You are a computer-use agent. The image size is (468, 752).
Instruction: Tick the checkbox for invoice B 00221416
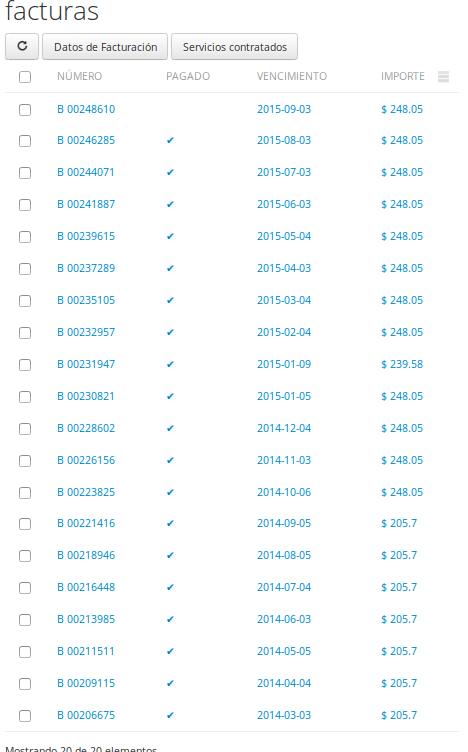[25, 524]
